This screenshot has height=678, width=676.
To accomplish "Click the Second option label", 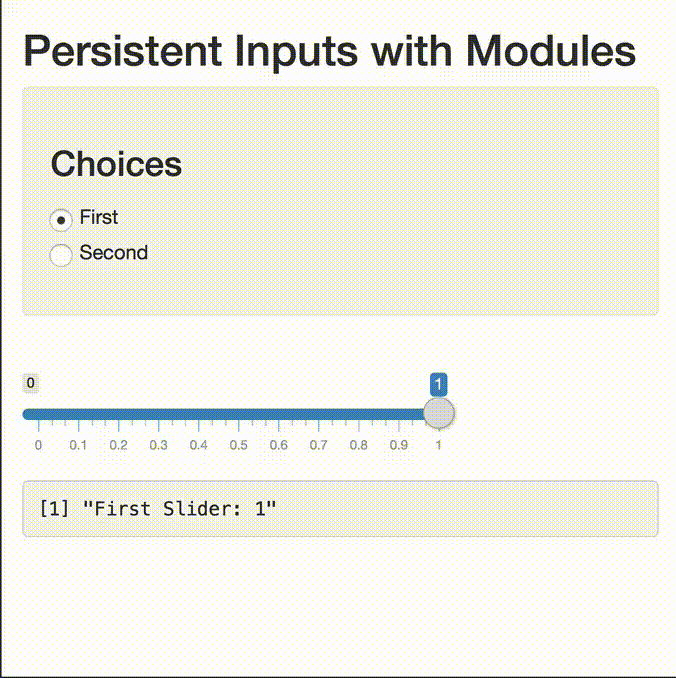I will pos(113,253).
